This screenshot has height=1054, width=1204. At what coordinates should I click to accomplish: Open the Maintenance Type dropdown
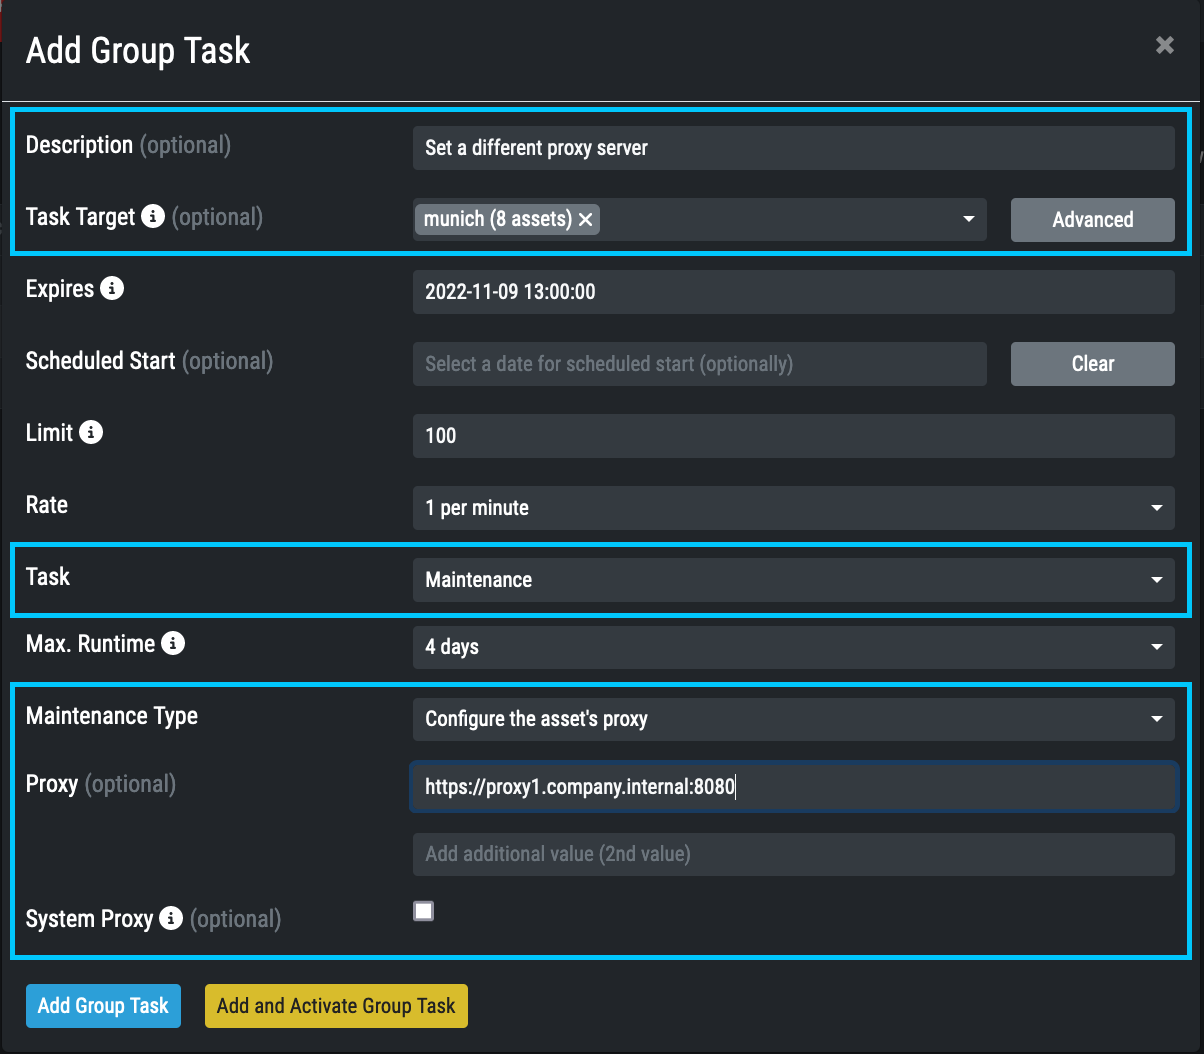(793, 719)
